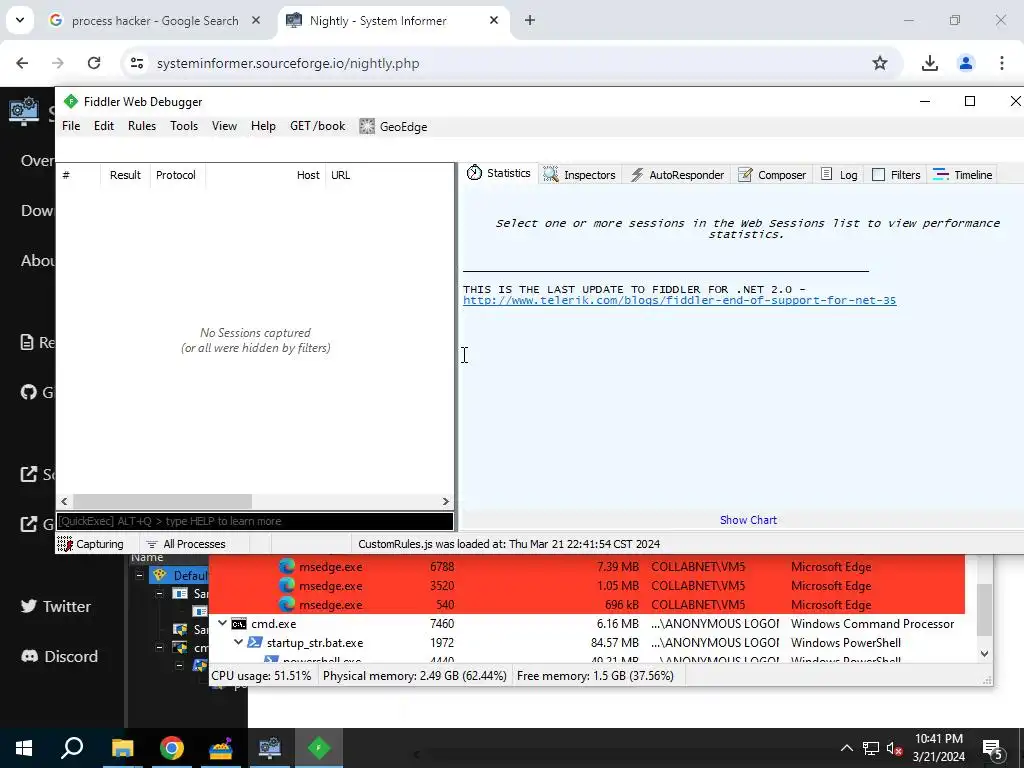Open the View menu in Fiddler
Image resolution: width=1024 pixels, height=768 pixels.
click(224, 126)
